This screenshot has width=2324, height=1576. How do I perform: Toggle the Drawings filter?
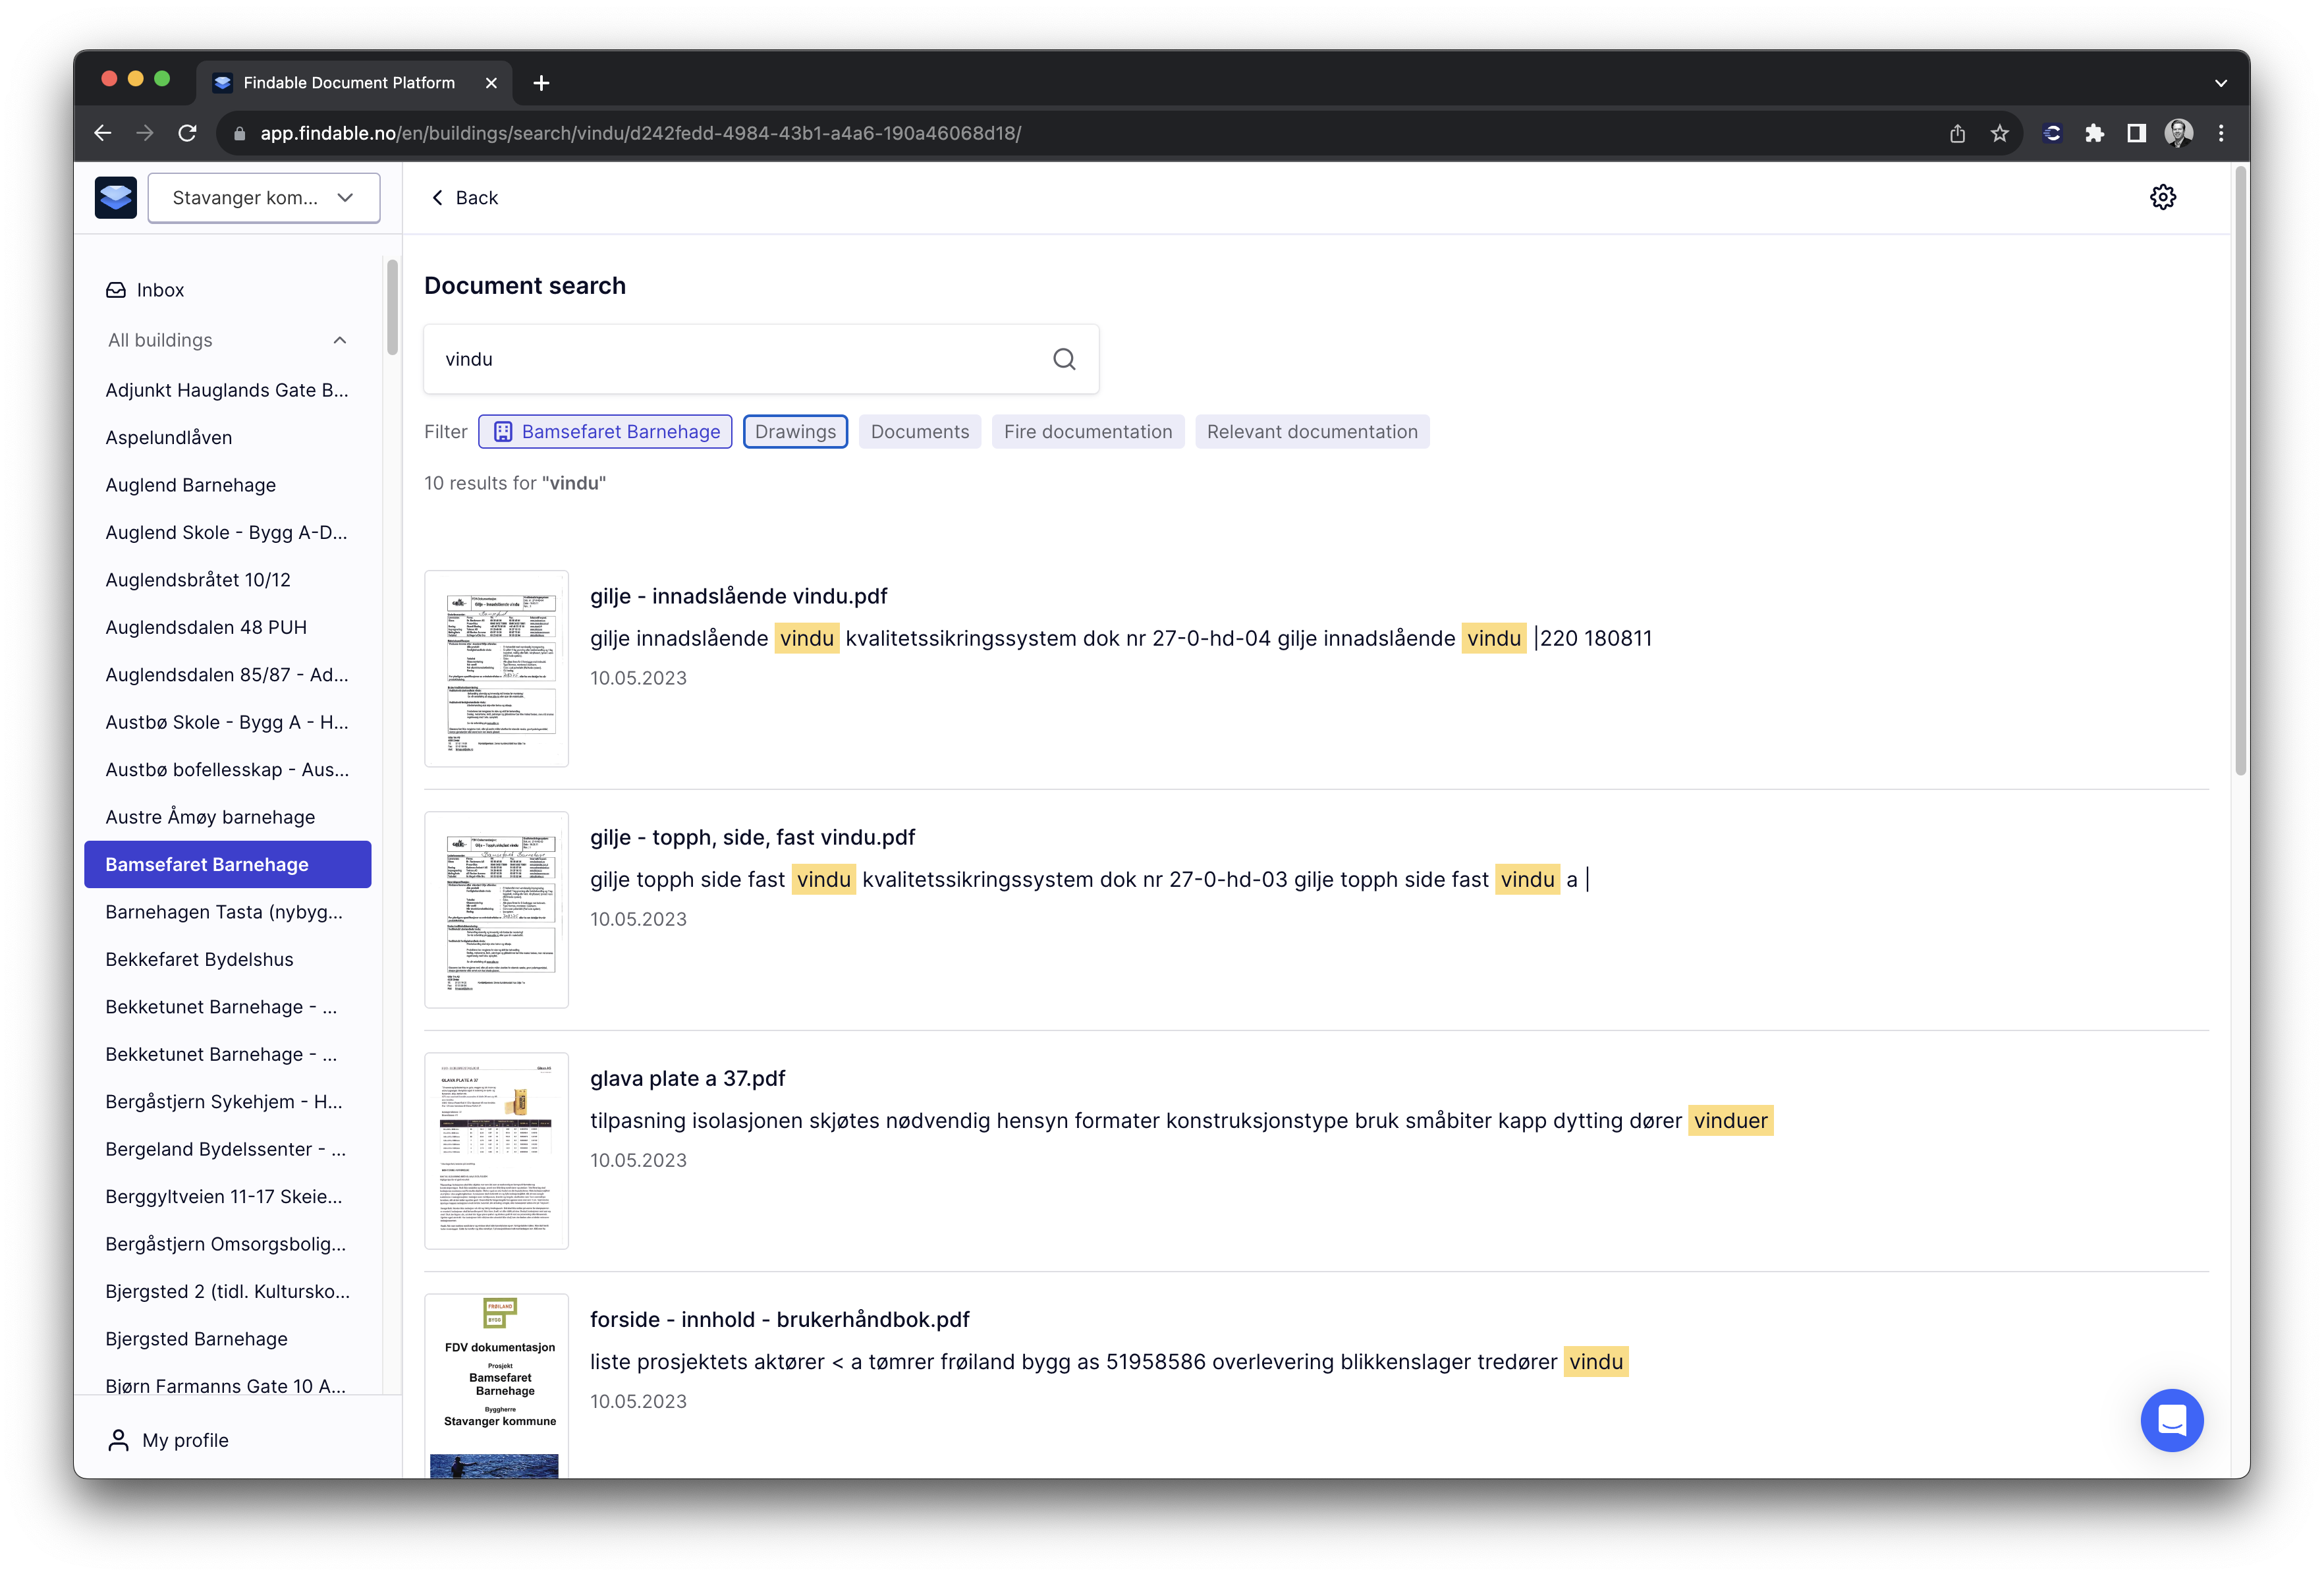[x=795, y=432]
